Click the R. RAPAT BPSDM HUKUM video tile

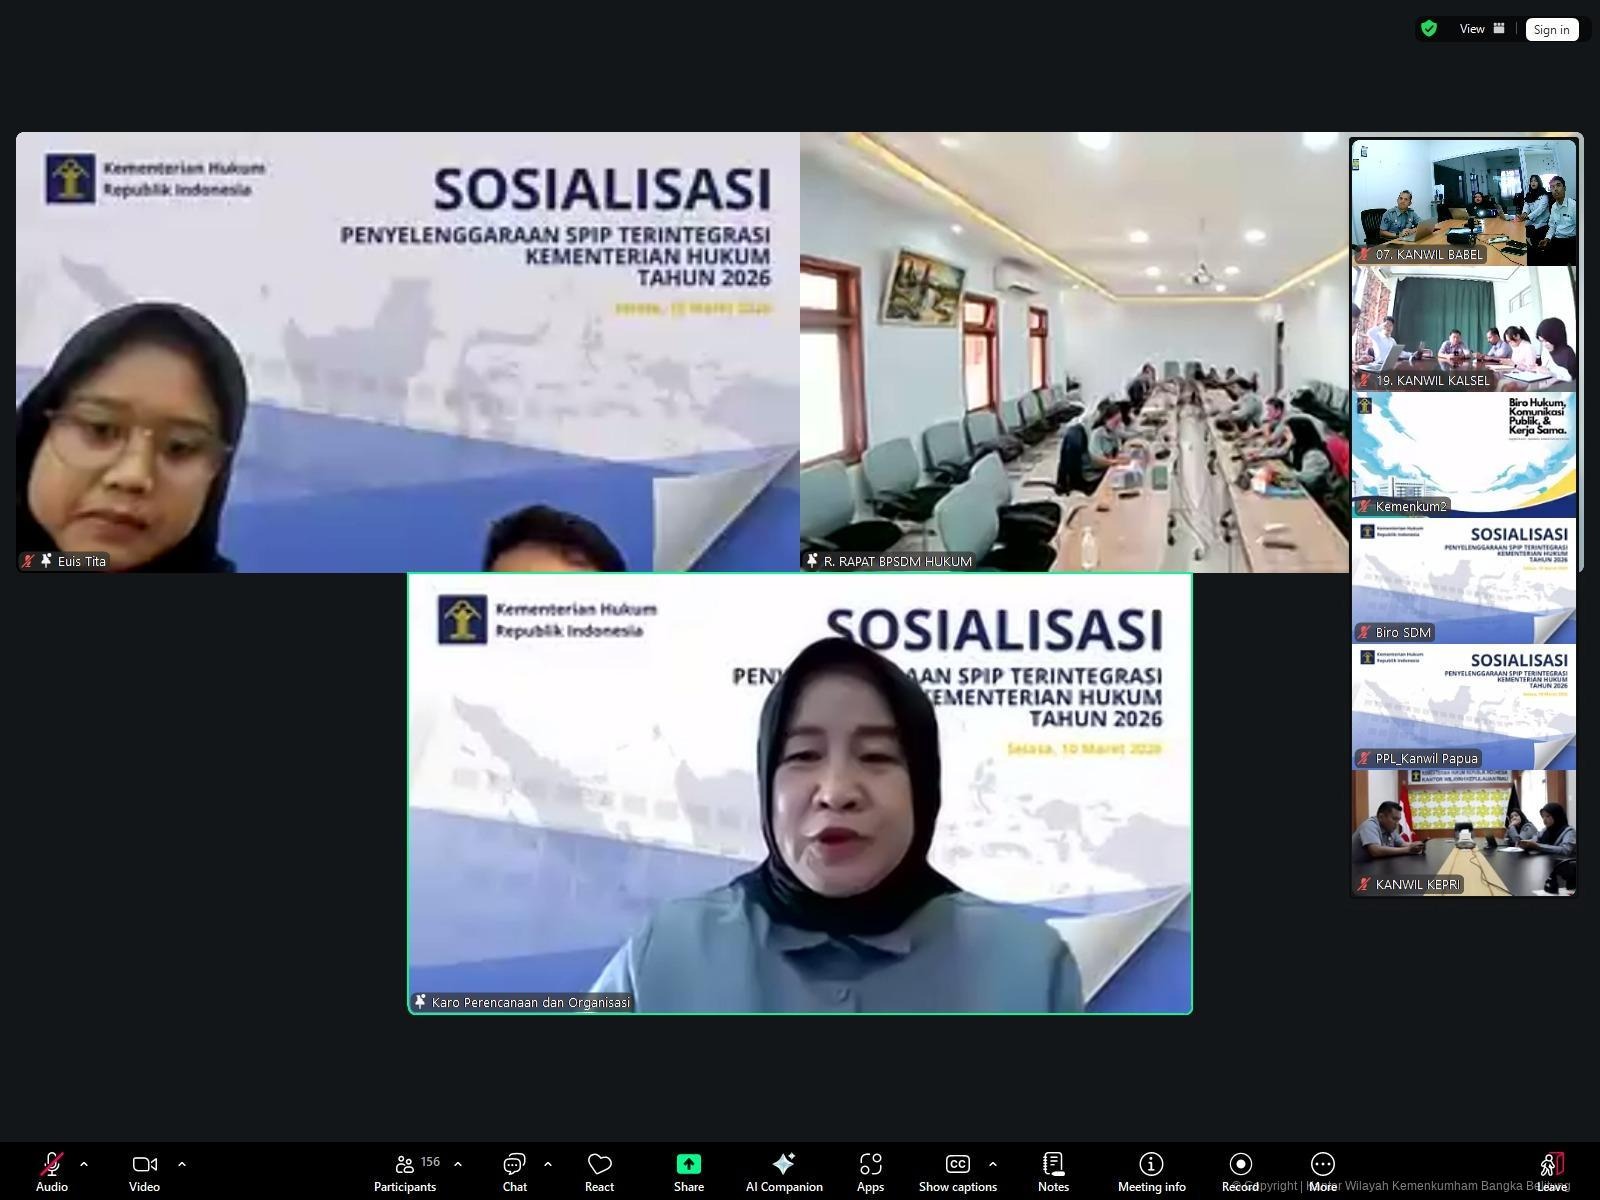pyautogui.click(x=1075, y=352)
